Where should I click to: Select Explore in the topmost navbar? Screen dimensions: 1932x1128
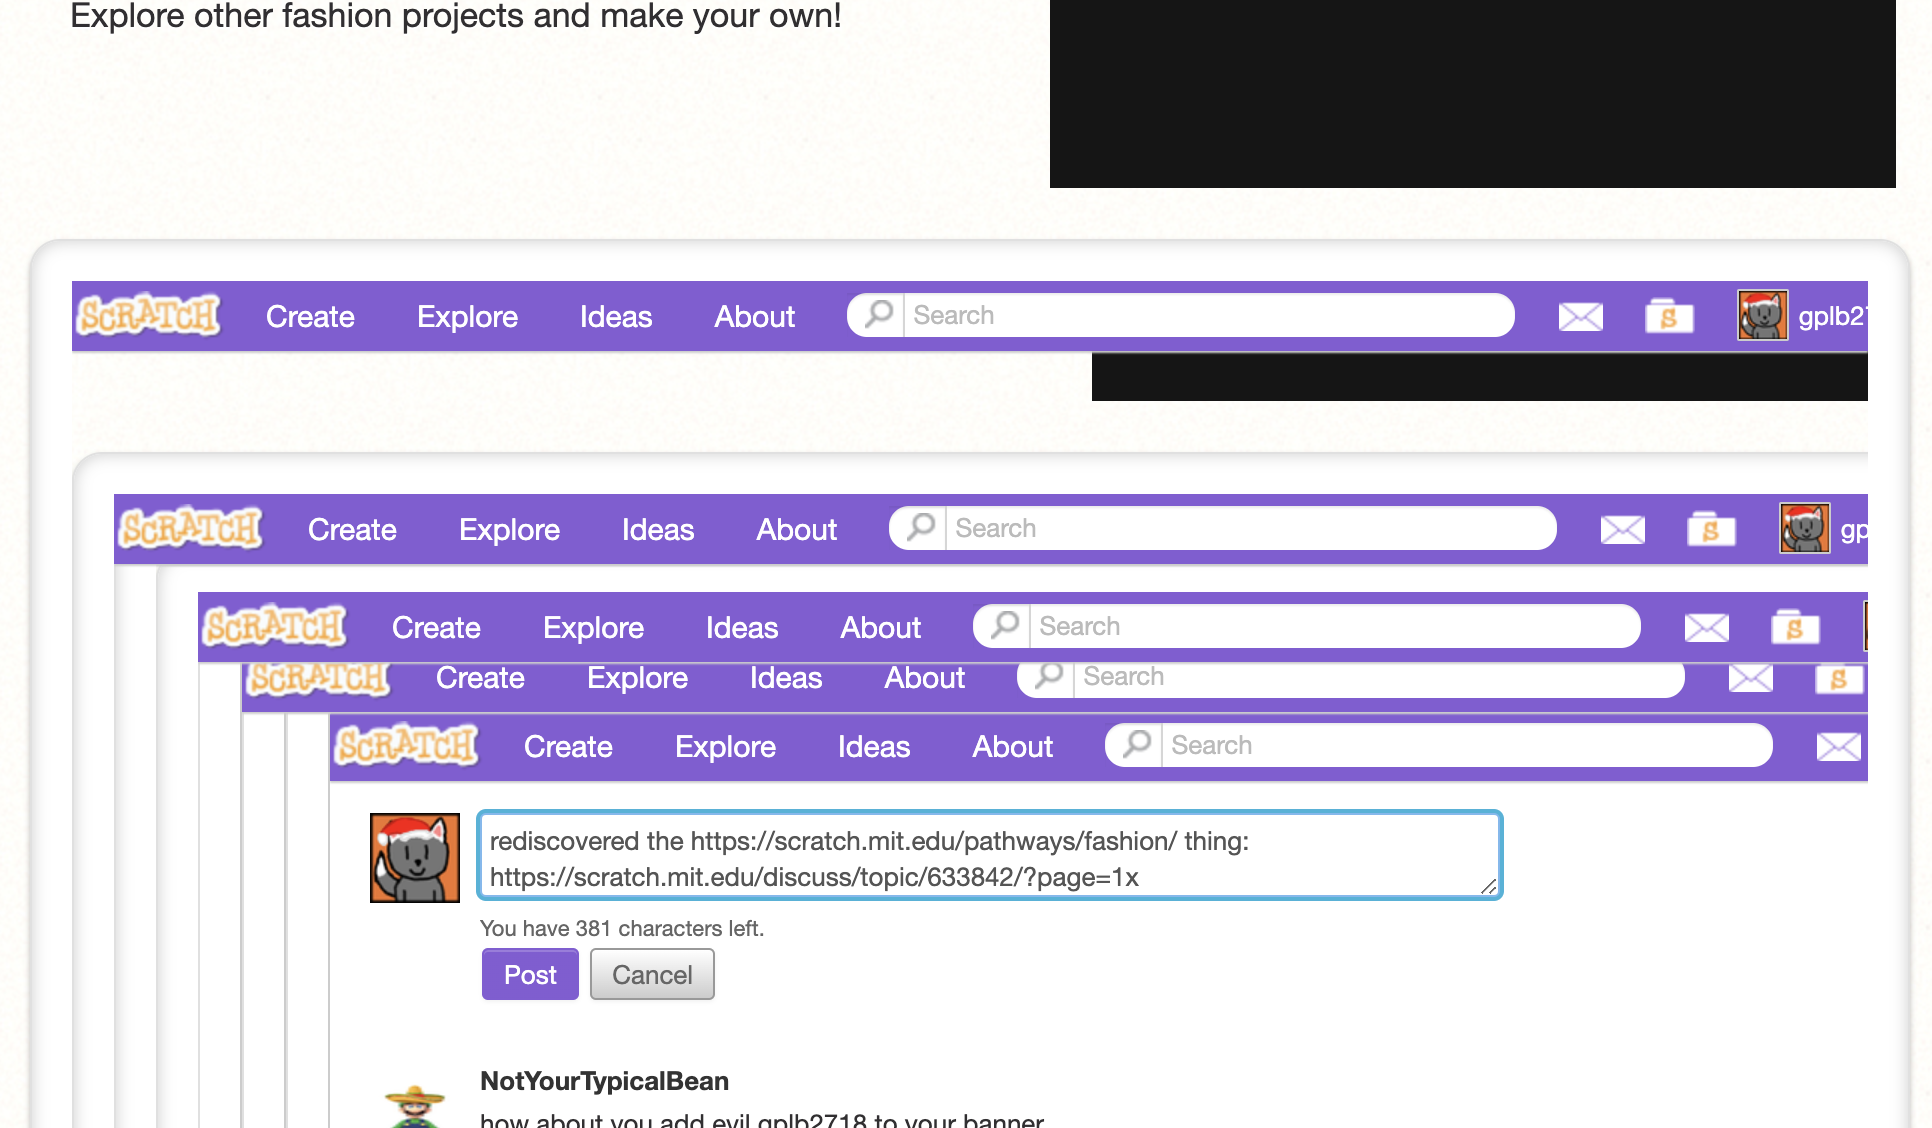tap(467, 317)
